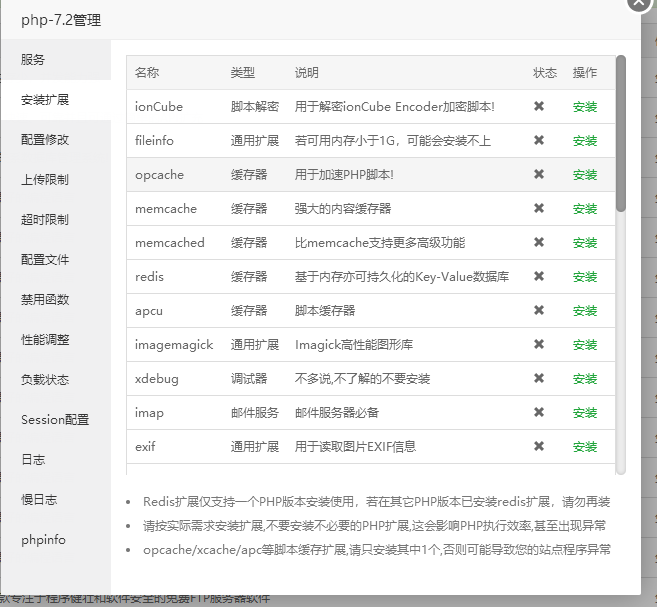Click the exif status X icon
Screen dimensions: 657x607
click(x=539, y=446)
